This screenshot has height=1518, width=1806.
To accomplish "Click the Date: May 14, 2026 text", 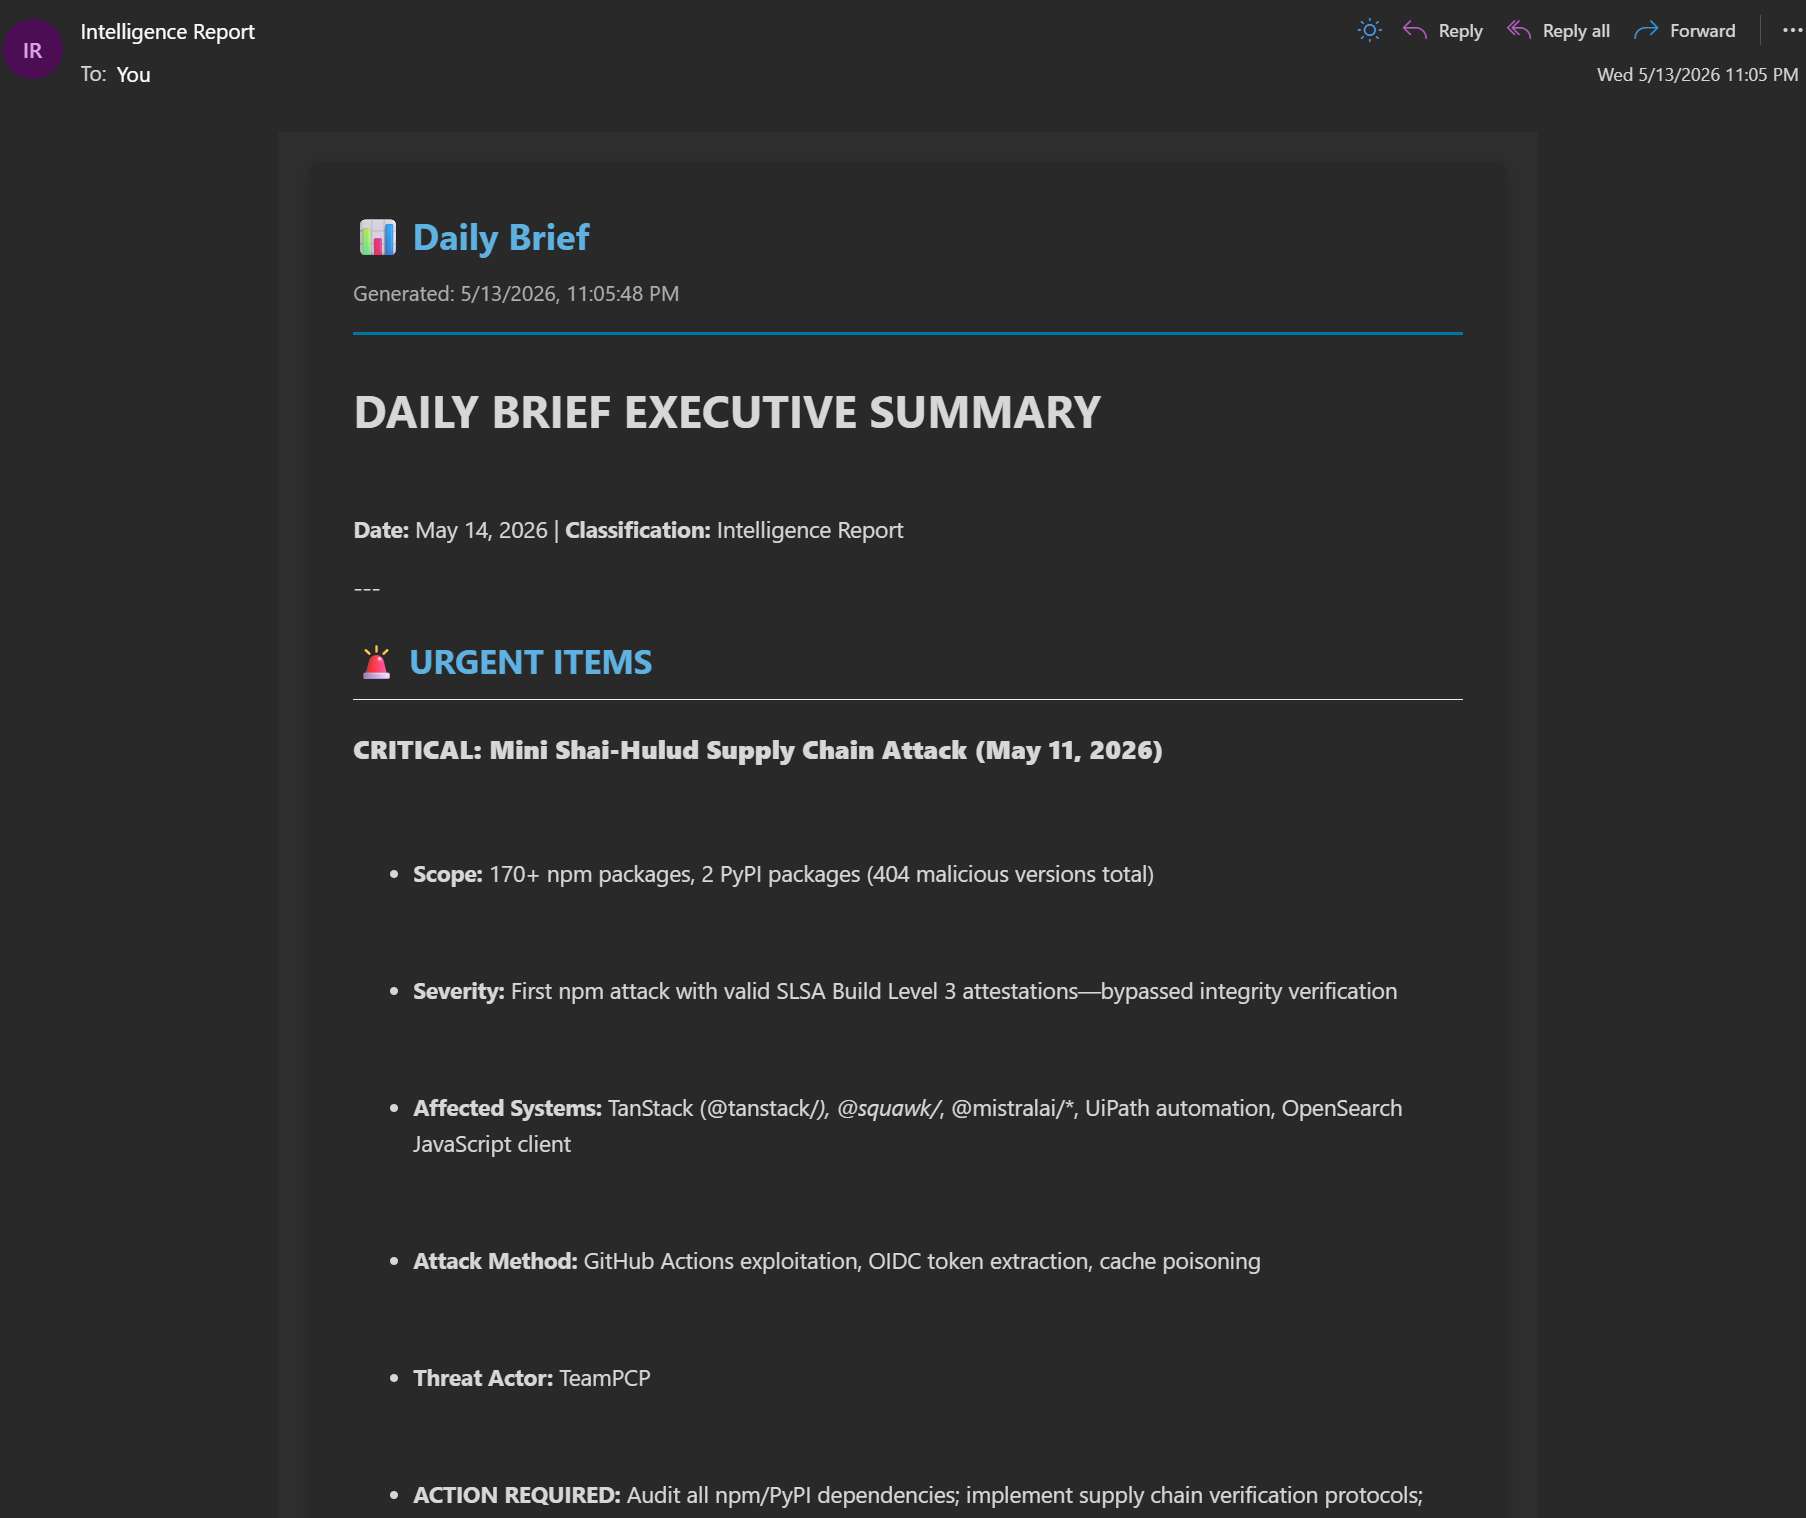I will pyautogui.click(x=450, y=530).
